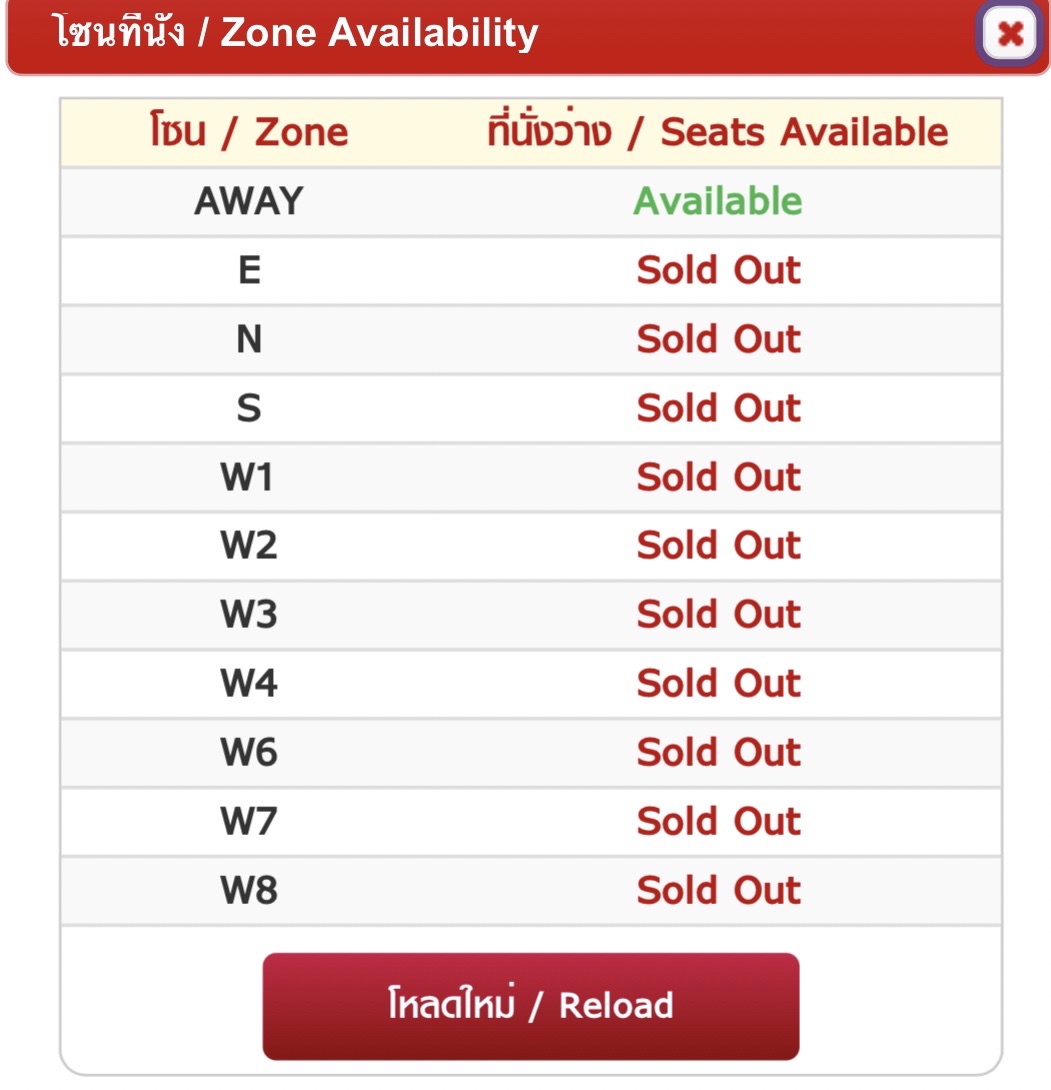Click Sold Out status for zone E
Viewport: 1051px width, 1090px height.
point(719,270)
